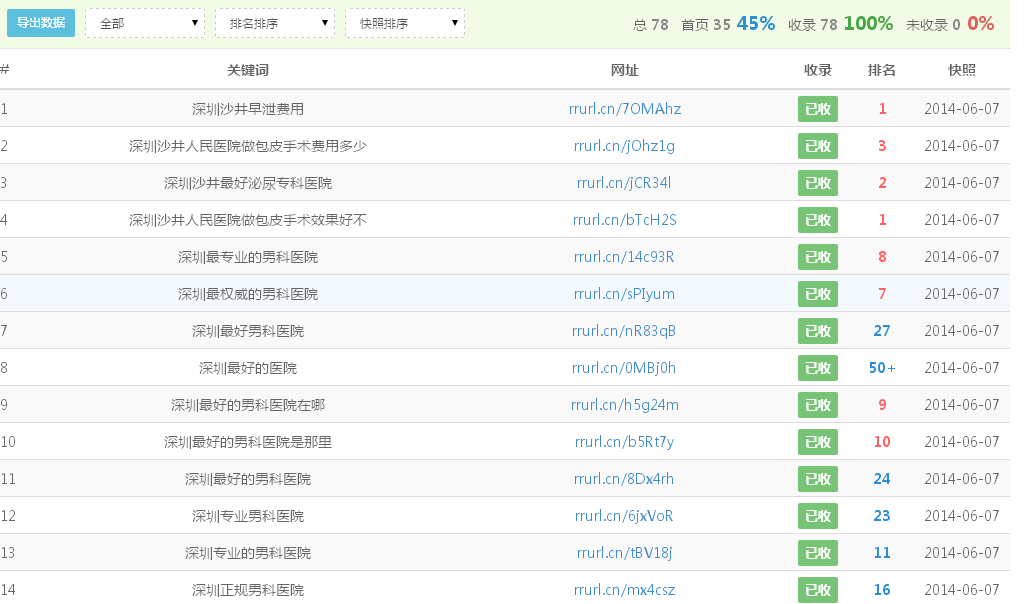The height and width of the screenshot is (604, 1024).
Task: Click the 导出数据 export button
Action: pos(40,21)
